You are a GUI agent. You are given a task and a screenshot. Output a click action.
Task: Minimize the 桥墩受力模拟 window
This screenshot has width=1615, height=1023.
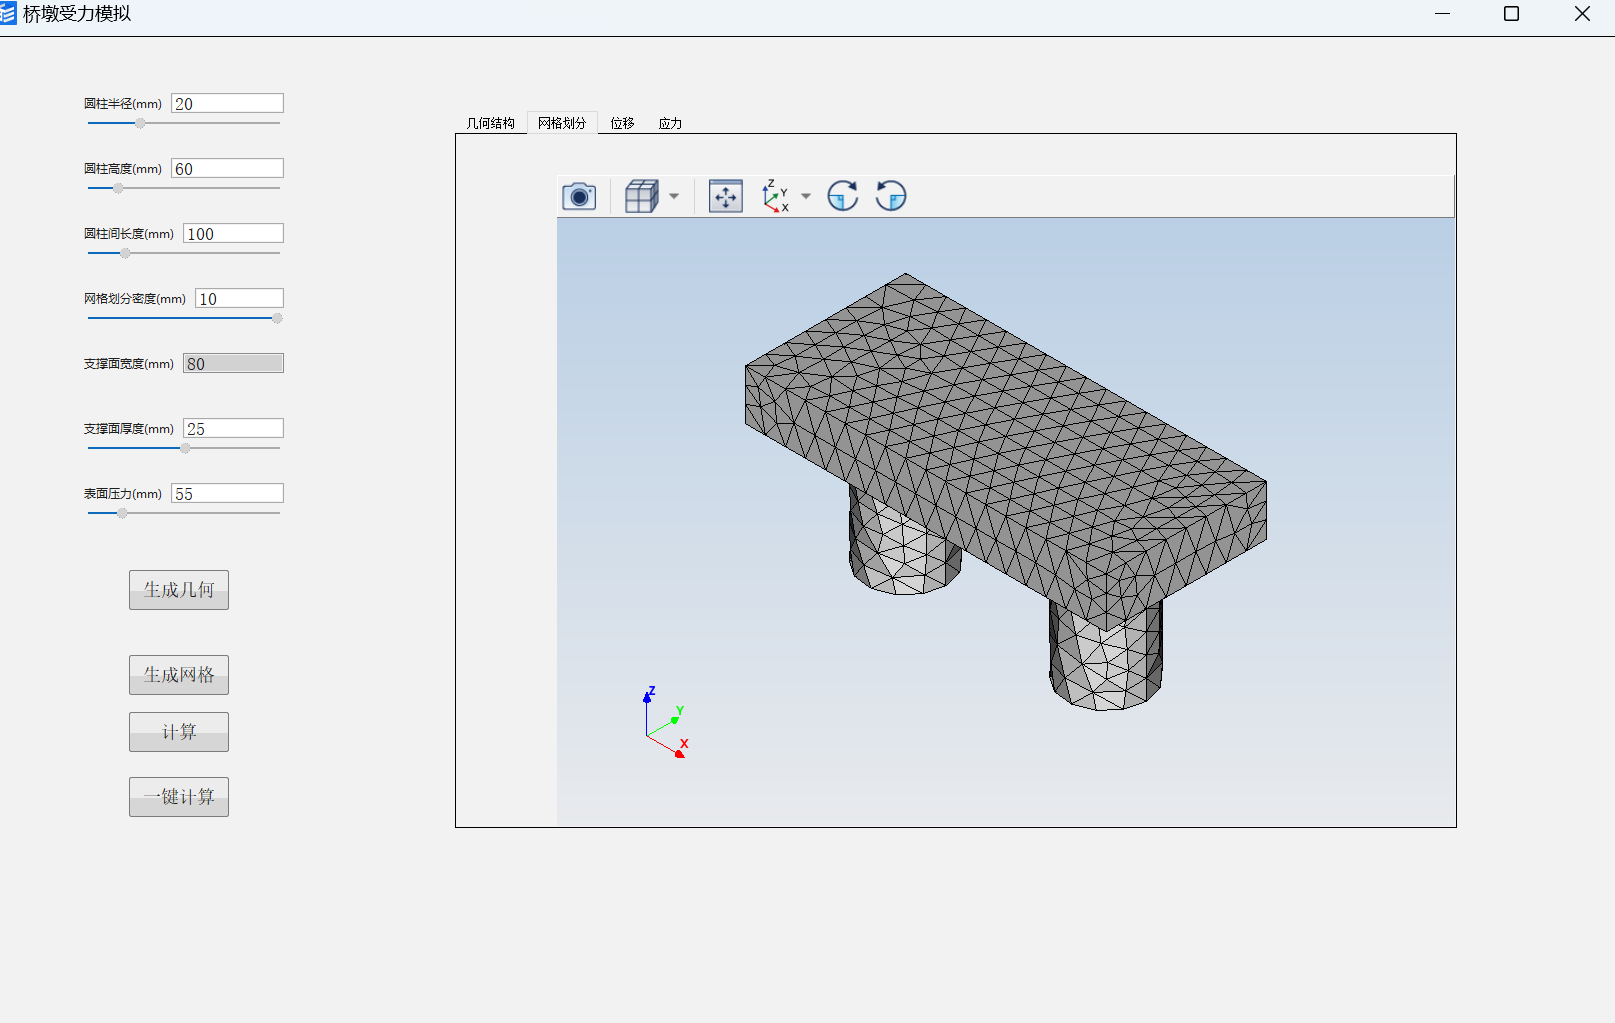point(1442,14)
